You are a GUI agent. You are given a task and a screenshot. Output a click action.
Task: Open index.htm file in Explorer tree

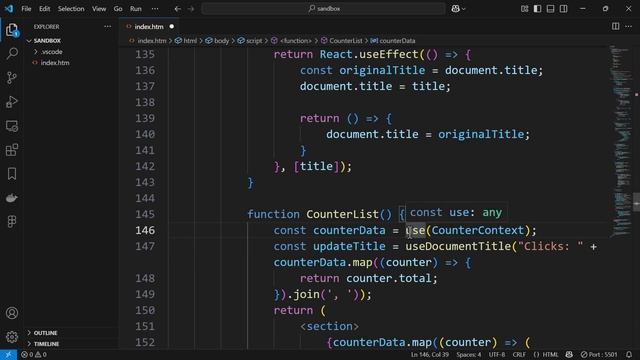pyautogui.click(x=55, y=63)
